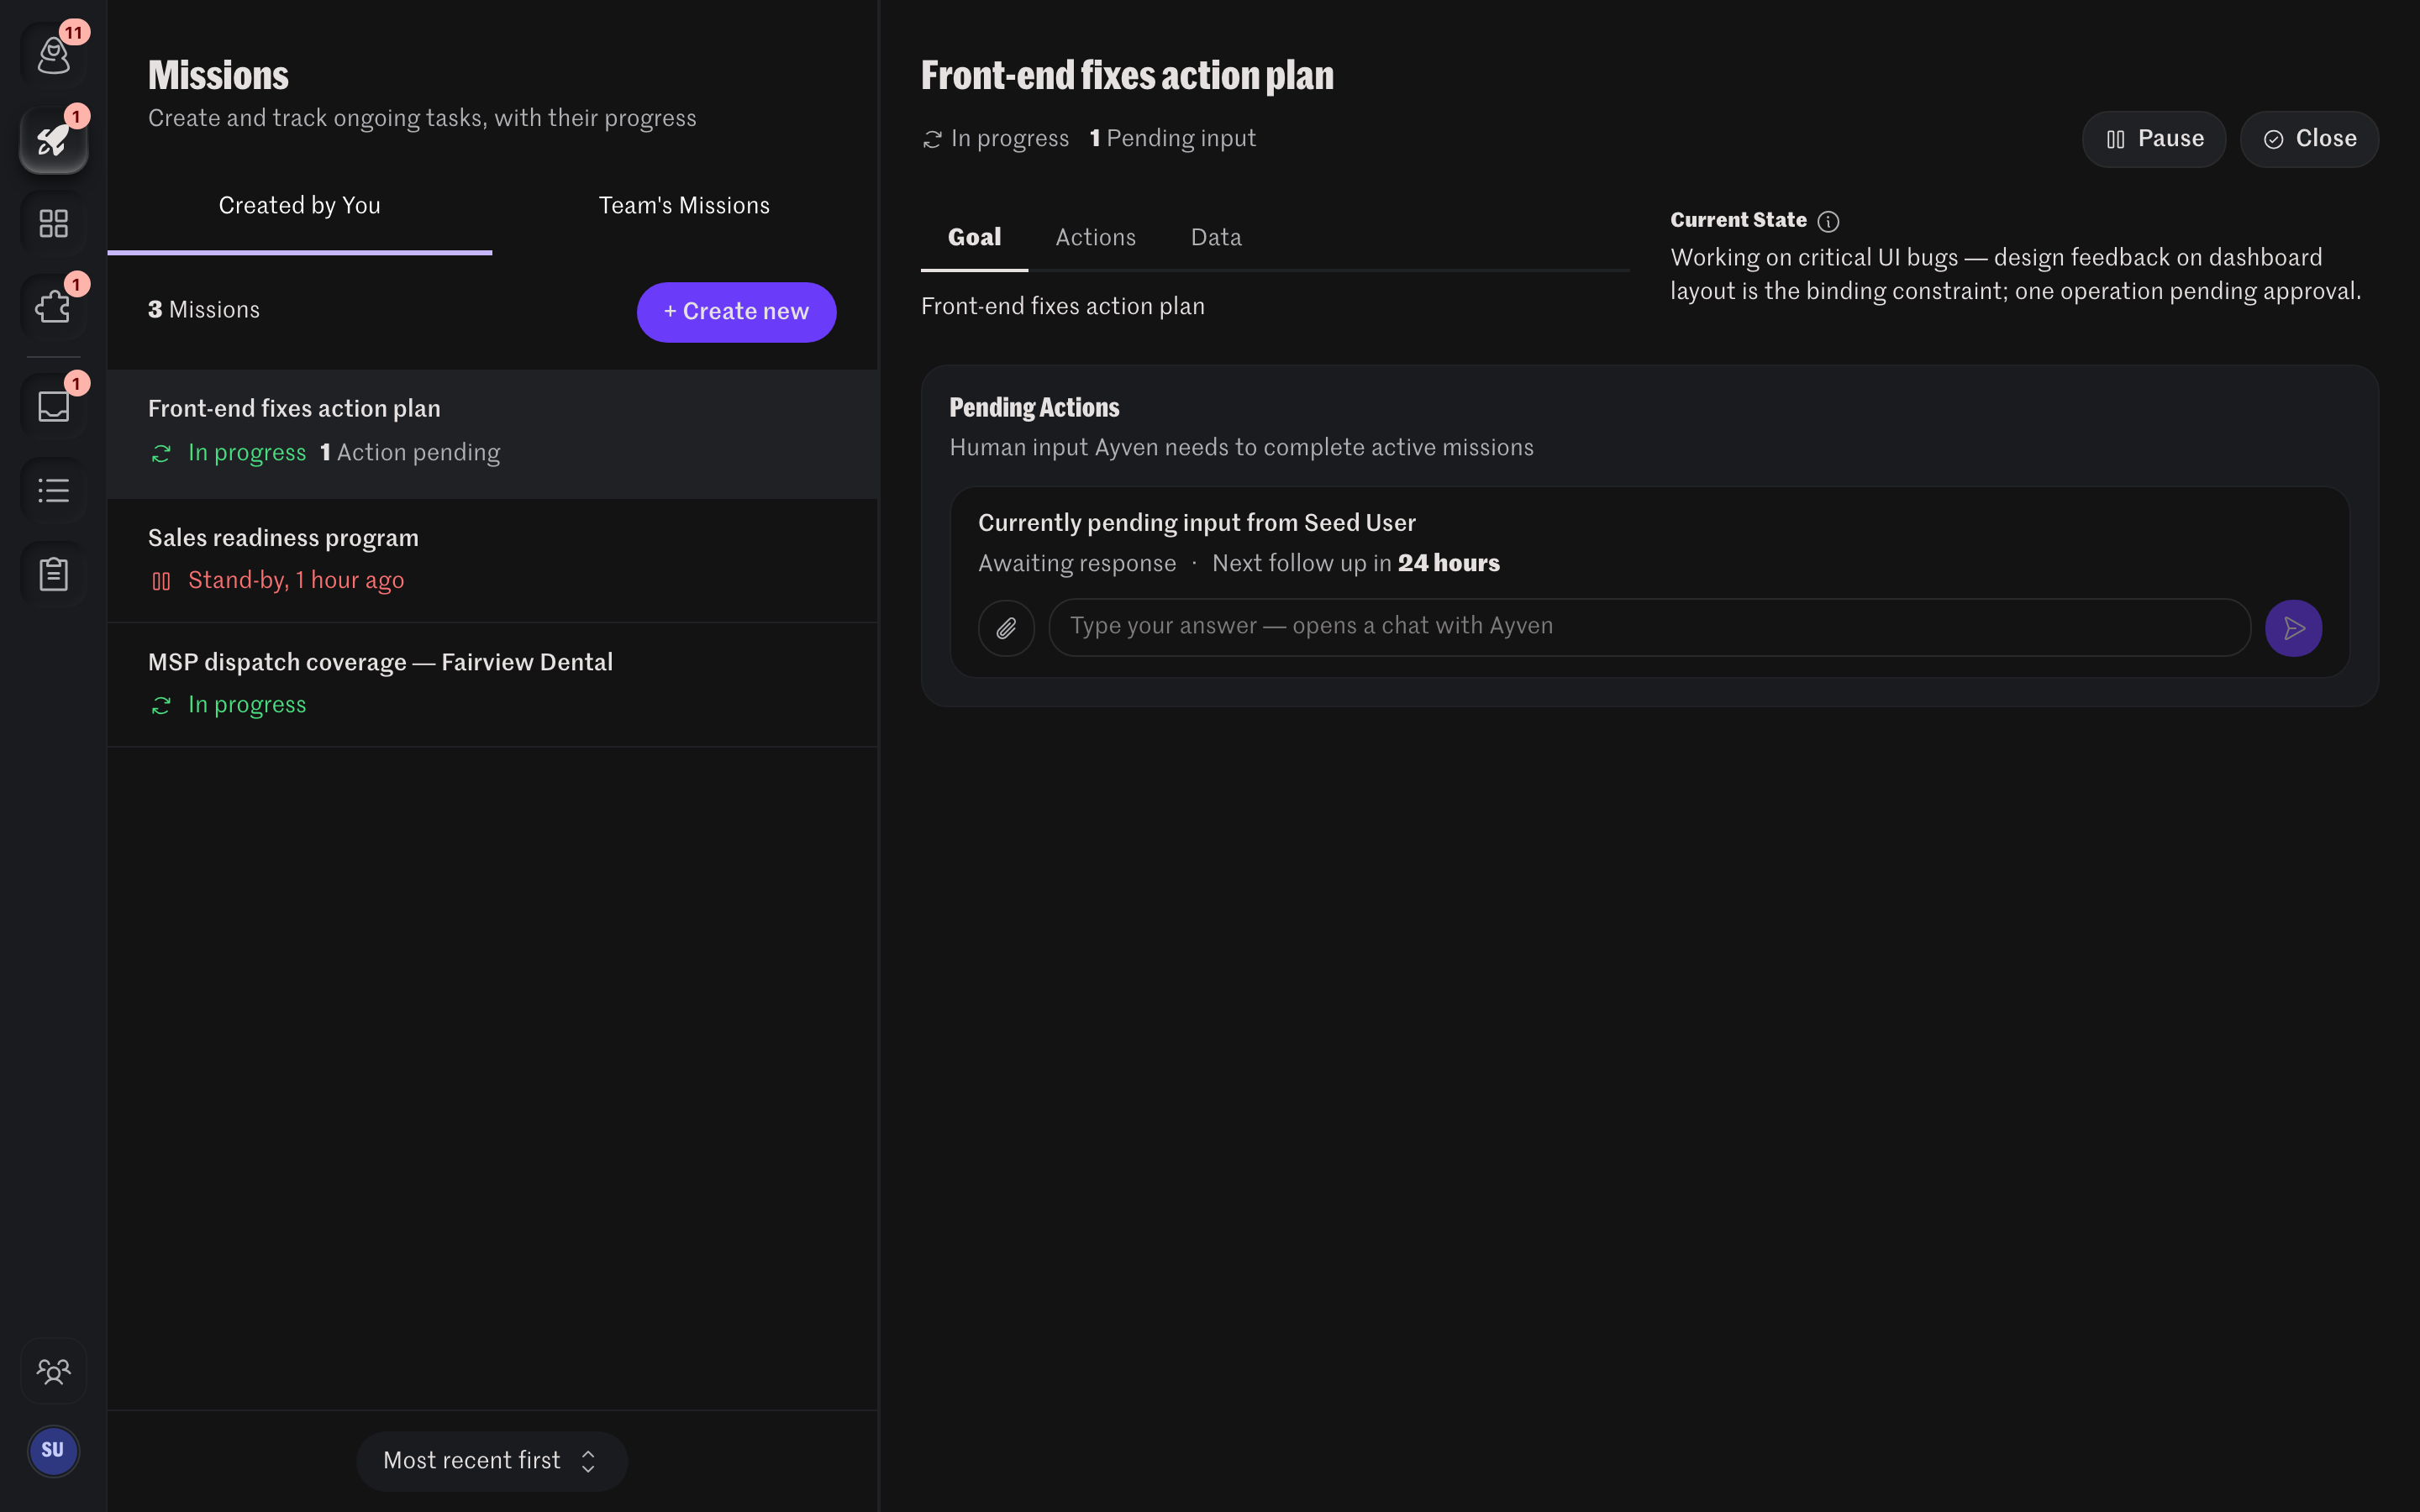This screenshot has width=2420, height=1512.
Task: Click the green refresh icon on MSP dispatch row
Action: [x=161, y=706]
